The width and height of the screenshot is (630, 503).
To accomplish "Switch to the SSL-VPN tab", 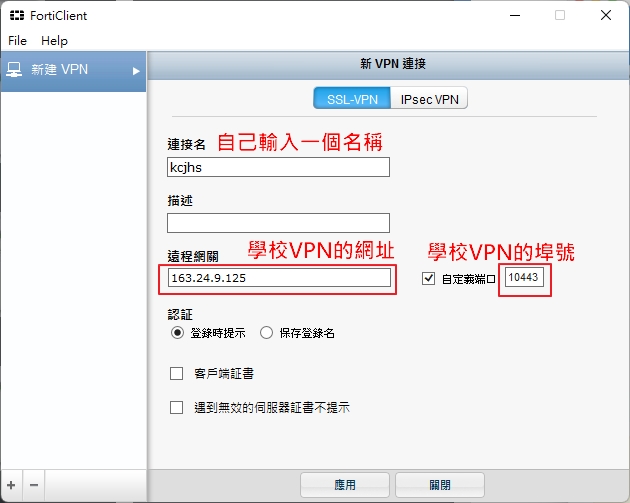I will tap(352, 98).
